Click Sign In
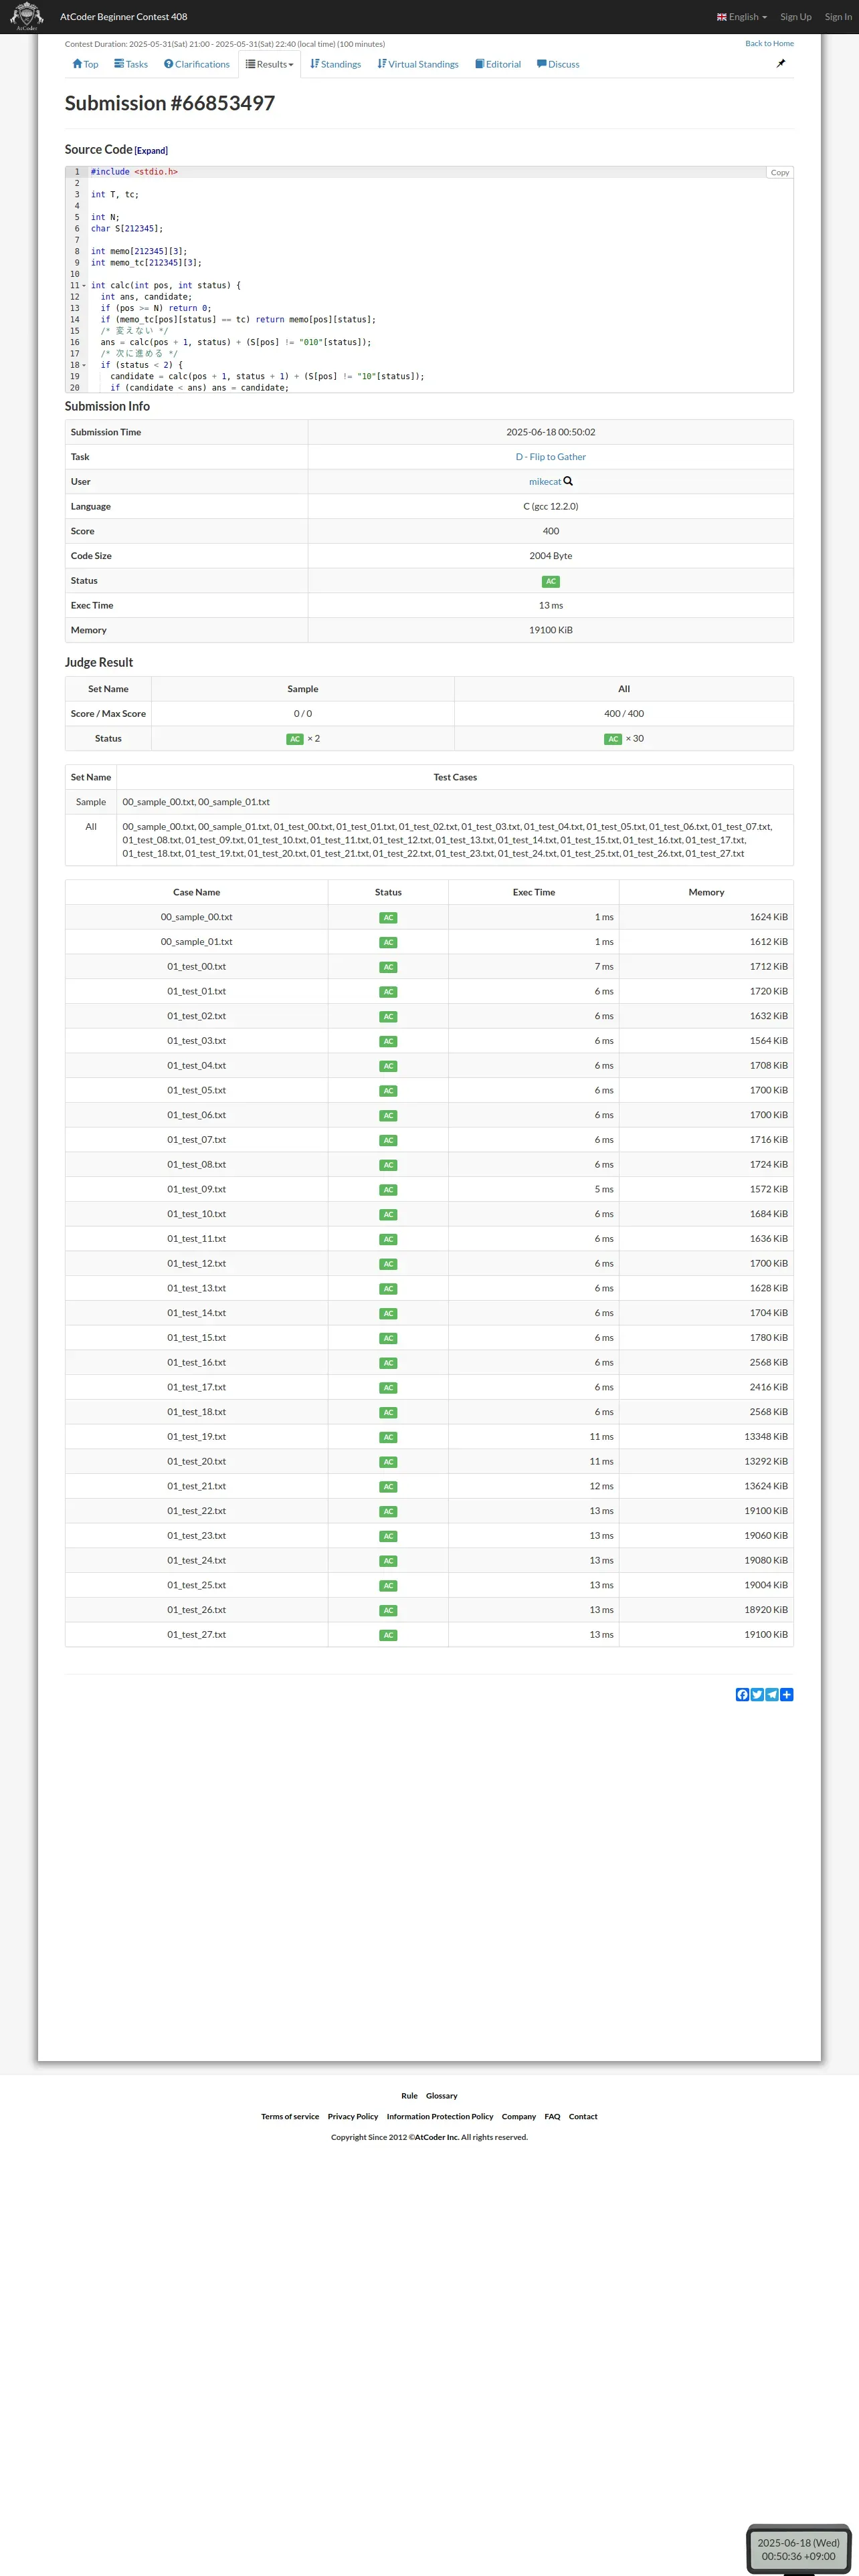The height and width of the screenshot is (2576, 859). (838, 17)
